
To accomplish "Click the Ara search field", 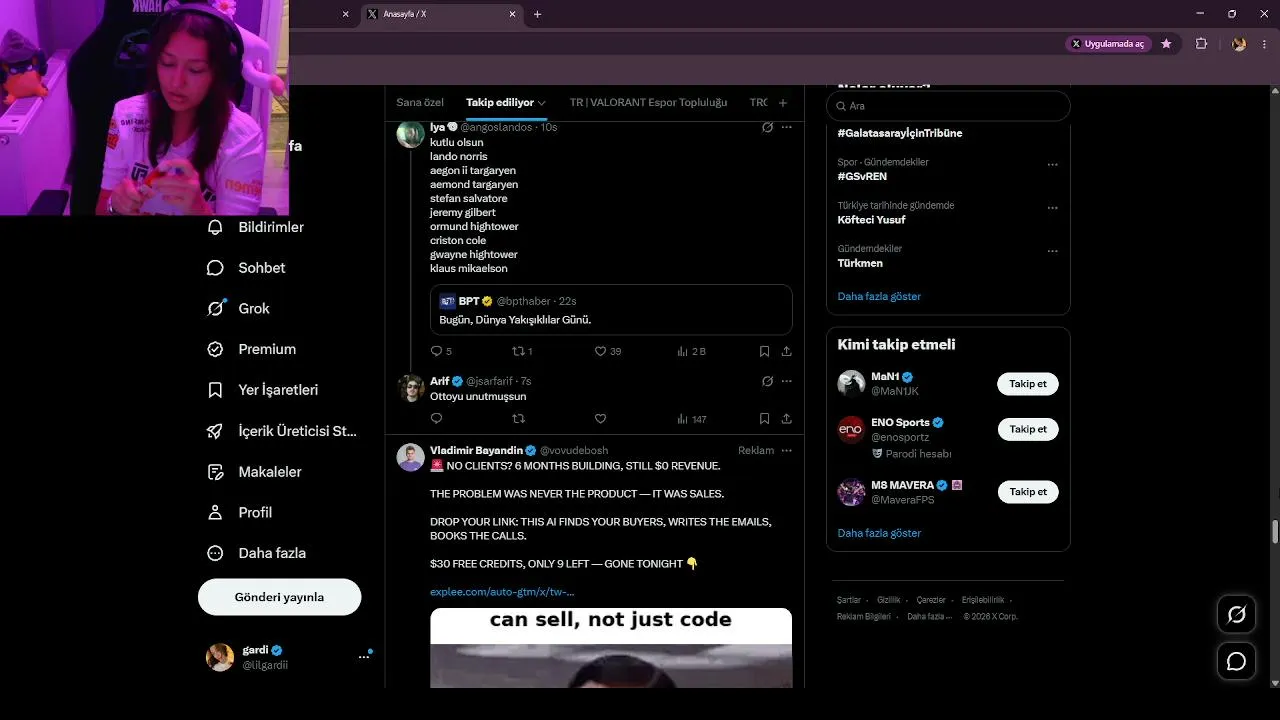I will tap(948, 106).
